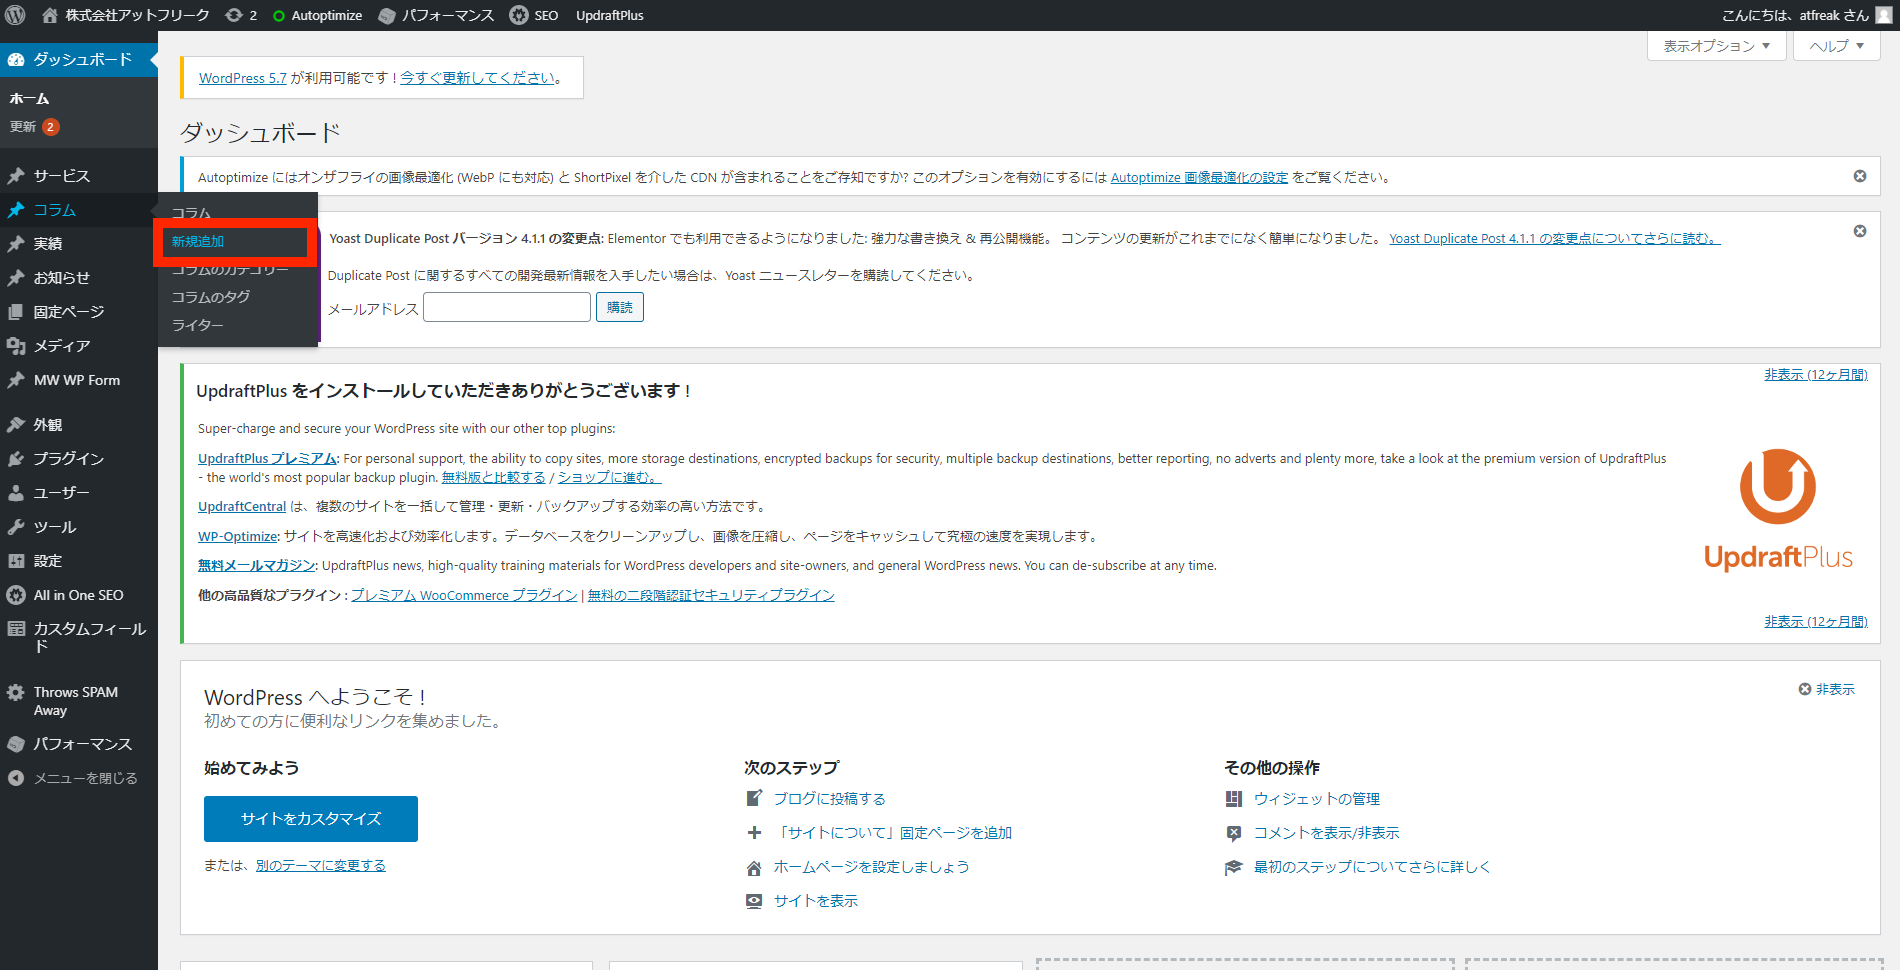
Task: Open the お知らせ sidebar menu
Action: click(79, 277)
